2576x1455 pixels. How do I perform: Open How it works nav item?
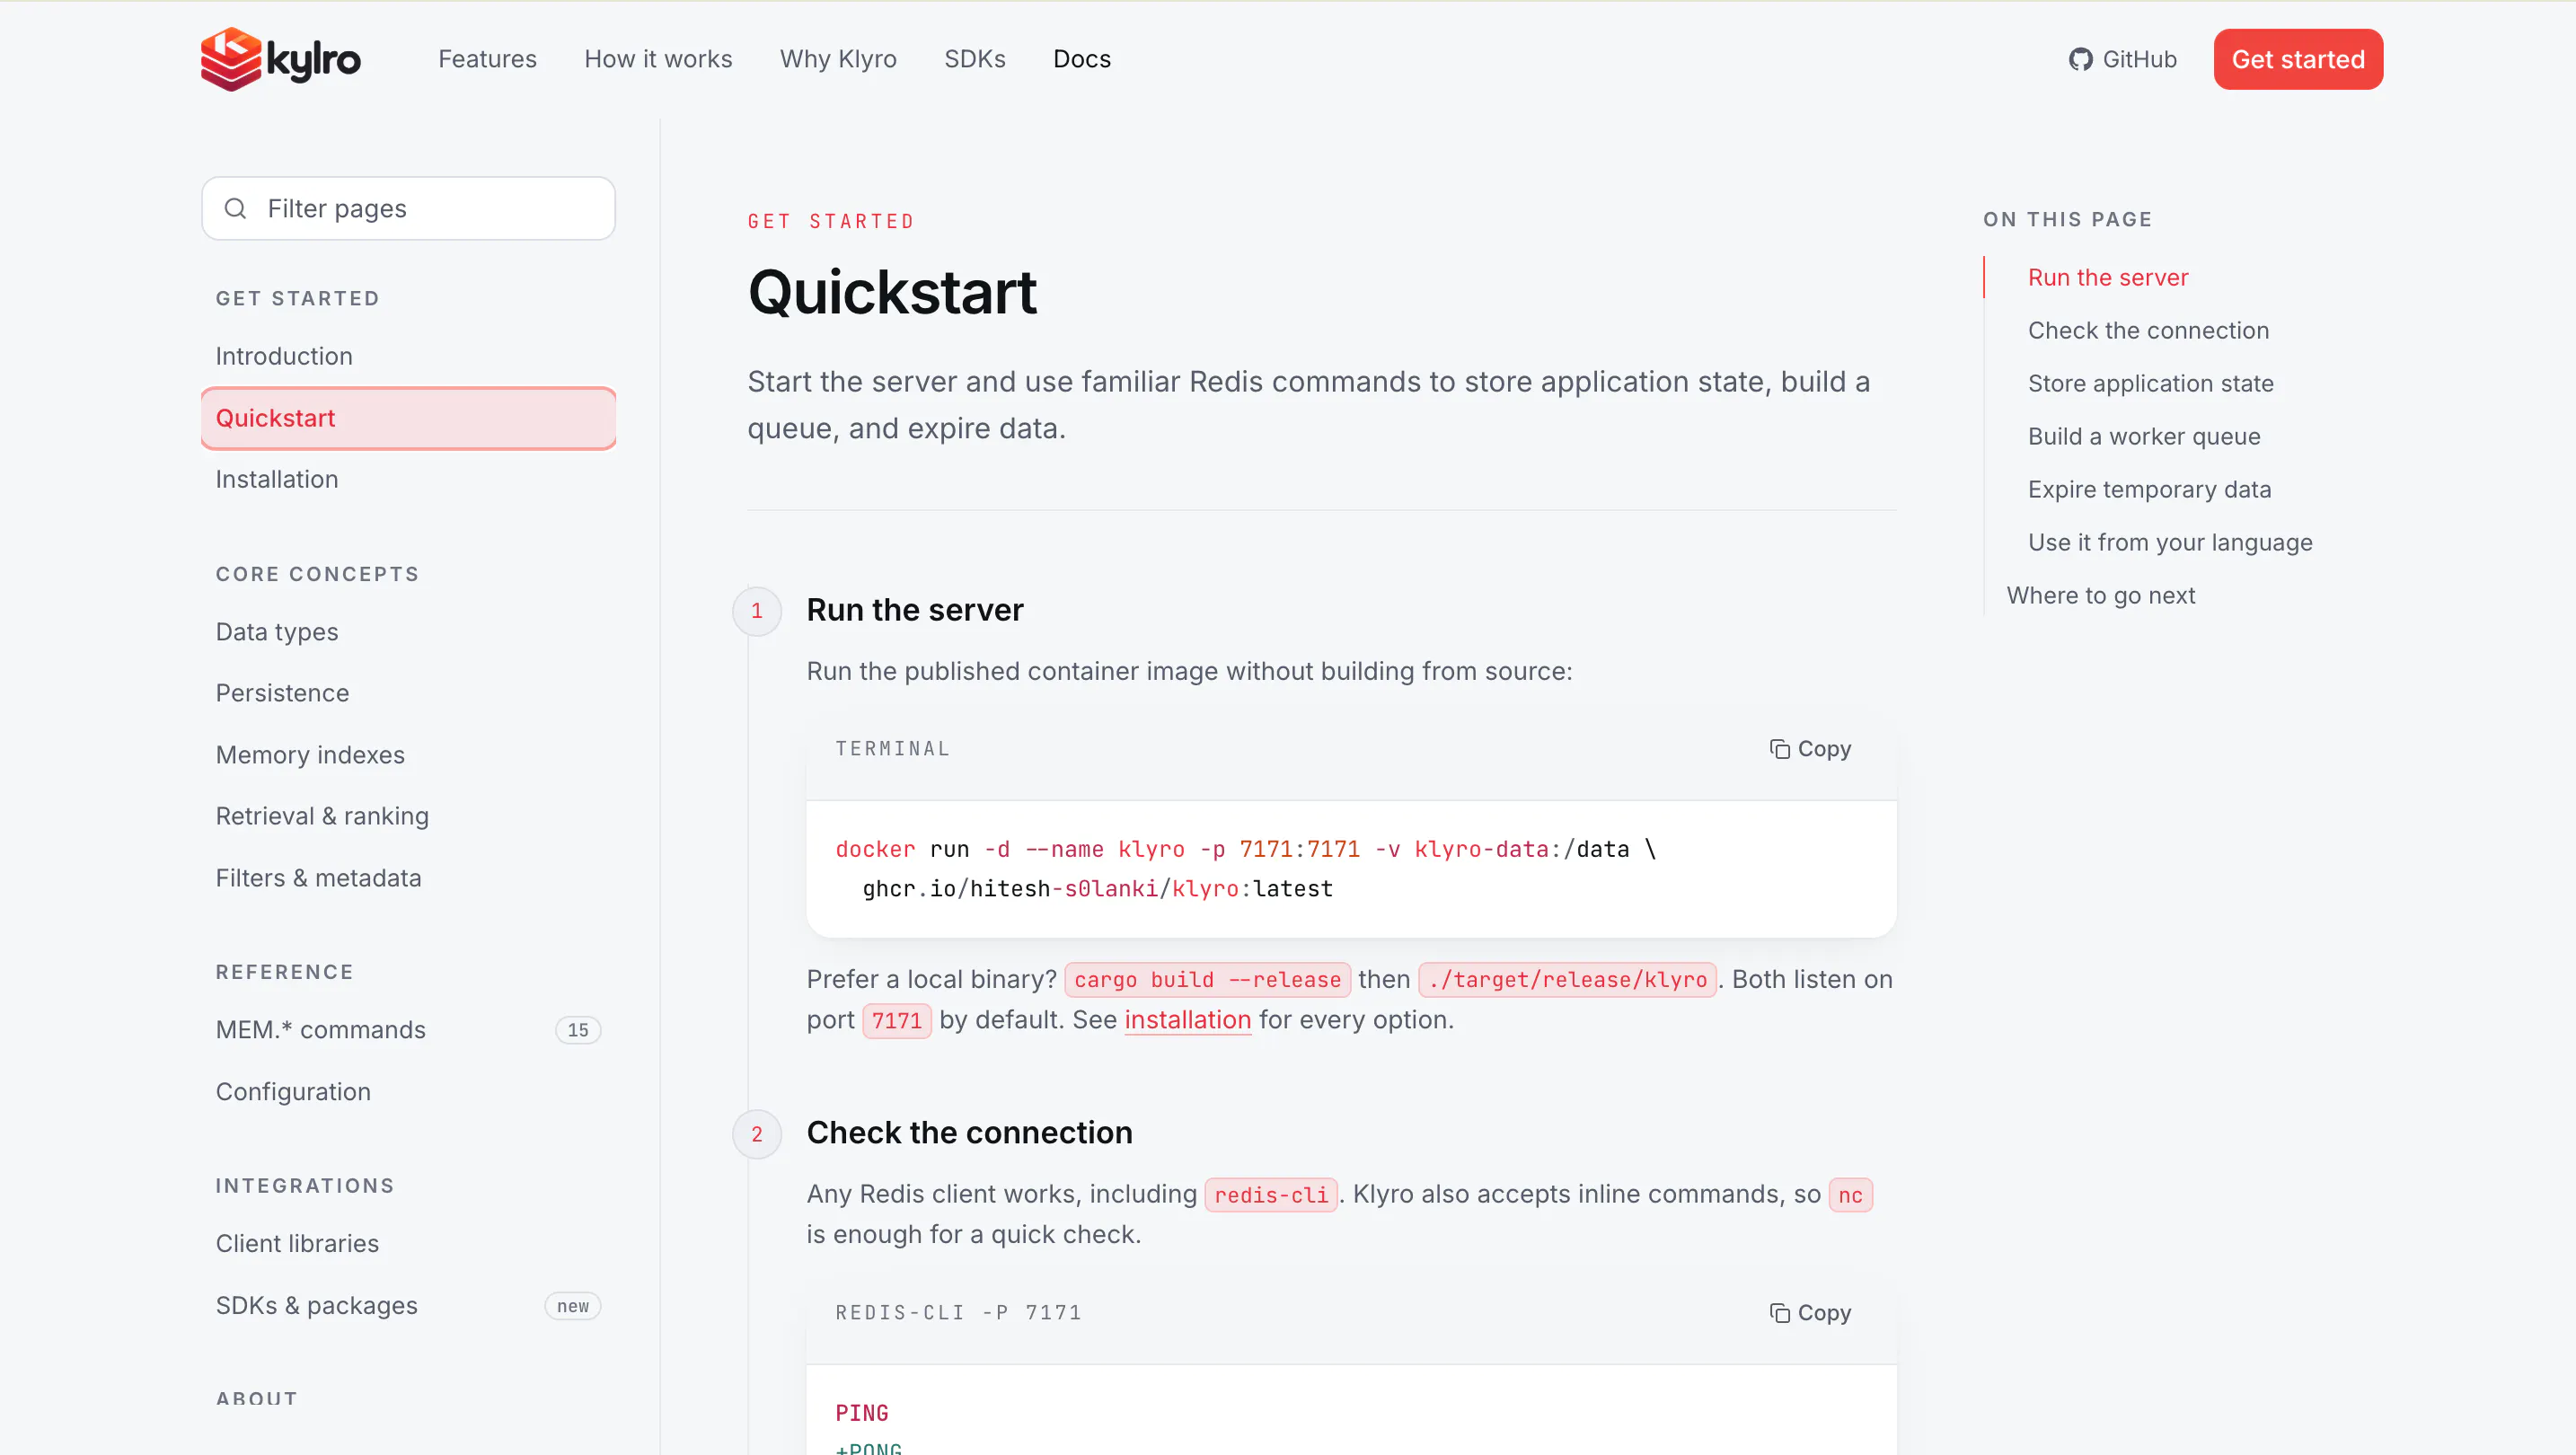(x=658, y=59)
